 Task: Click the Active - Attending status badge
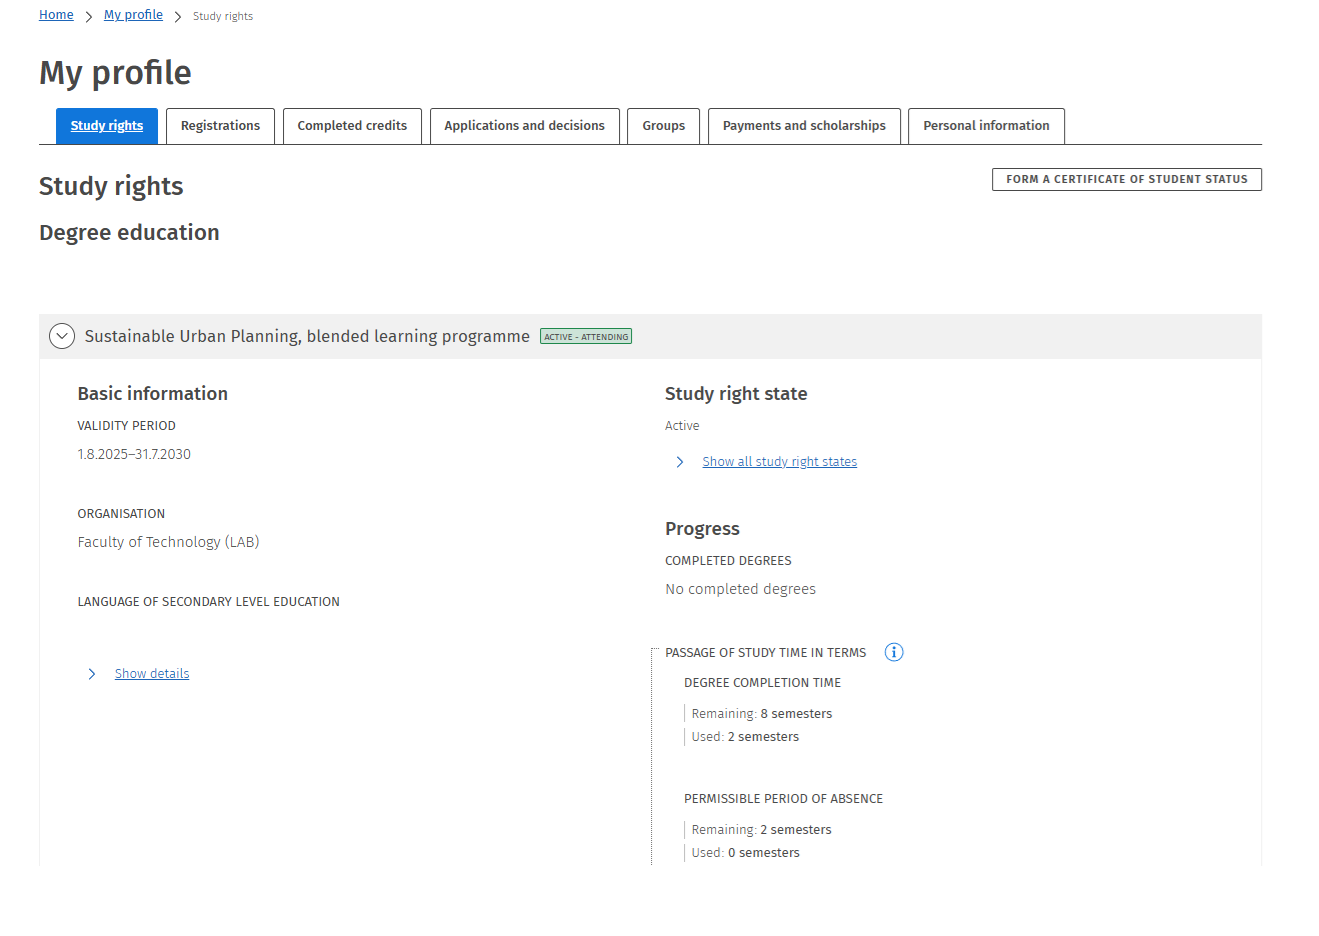tap(586, 337)
